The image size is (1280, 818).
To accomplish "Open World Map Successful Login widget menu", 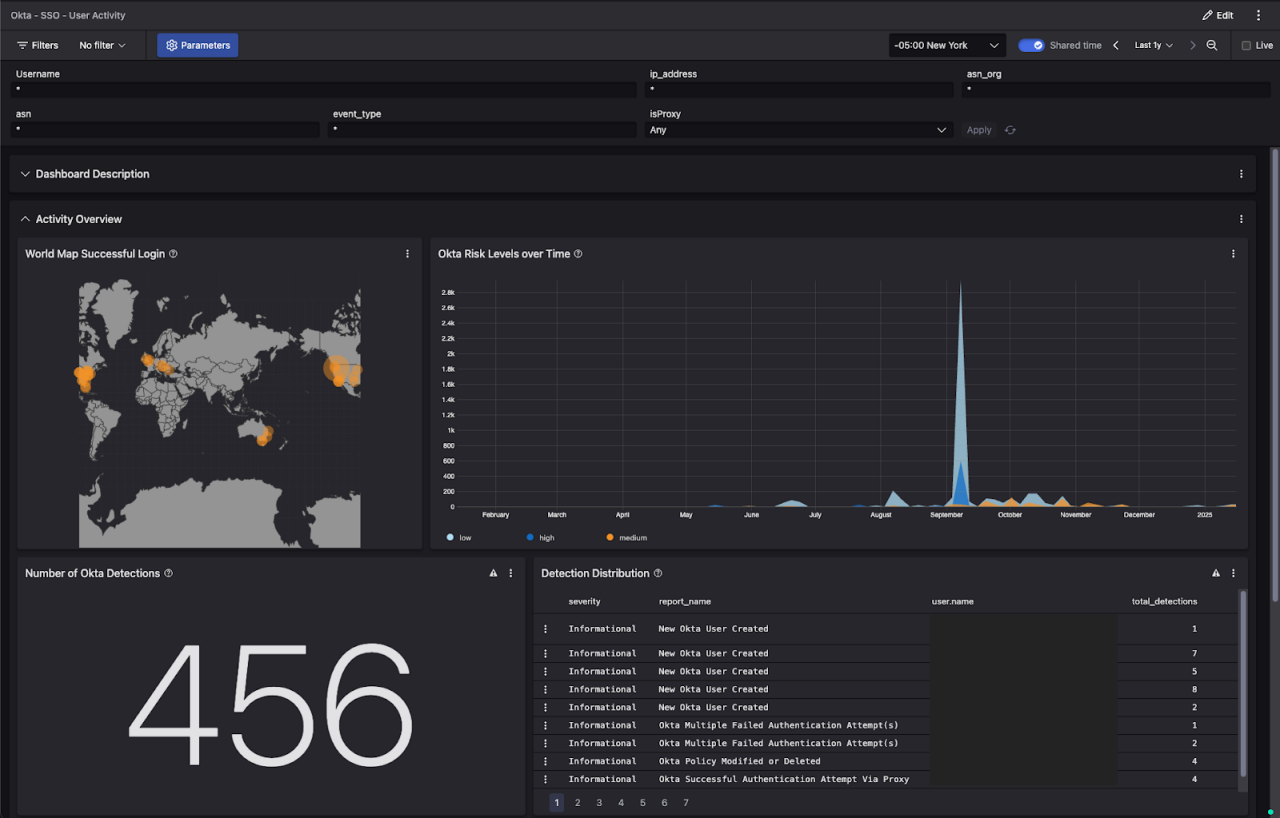I will pos(407,254).
